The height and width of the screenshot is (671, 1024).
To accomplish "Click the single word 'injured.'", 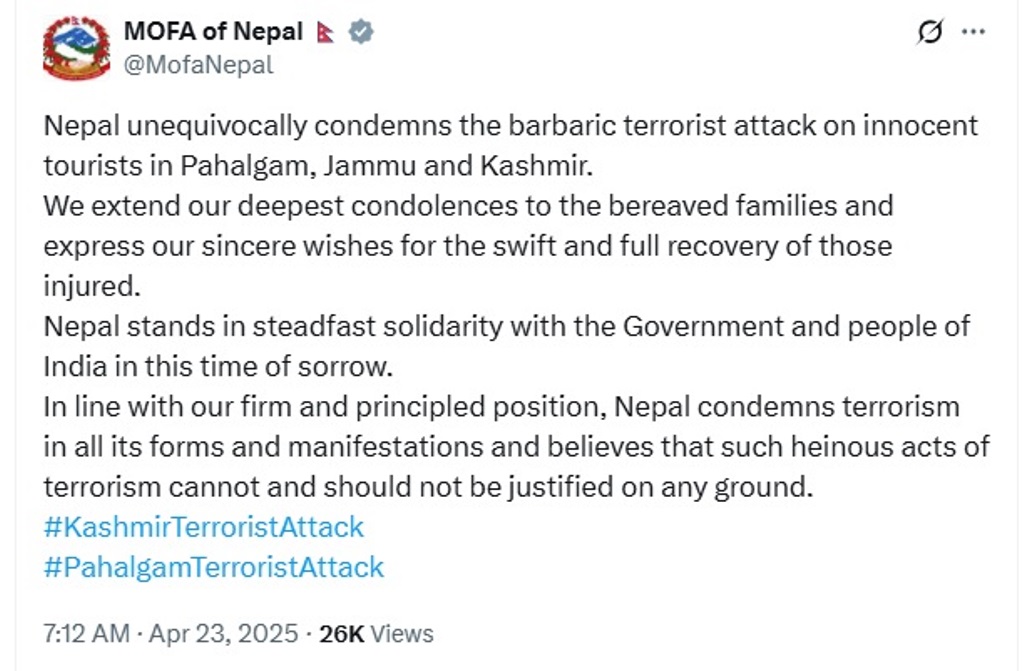I will [x=92, y=286].
